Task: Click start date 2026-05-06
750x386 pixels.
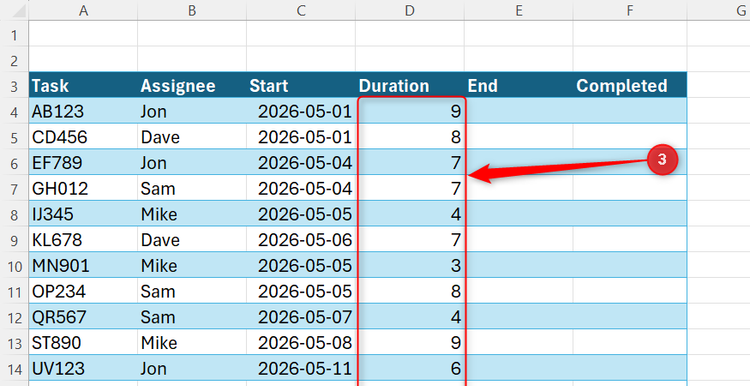Action: pos(301,240)
